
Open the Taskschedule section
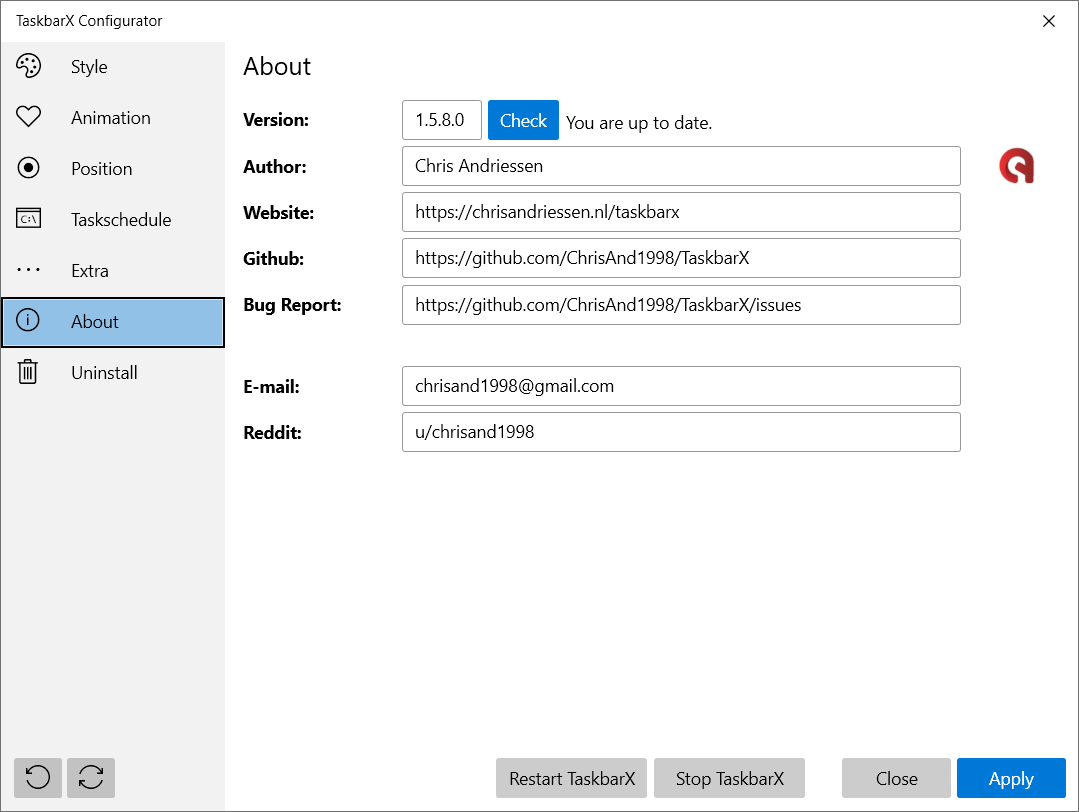pyautogui.click(x=113, y=220)
